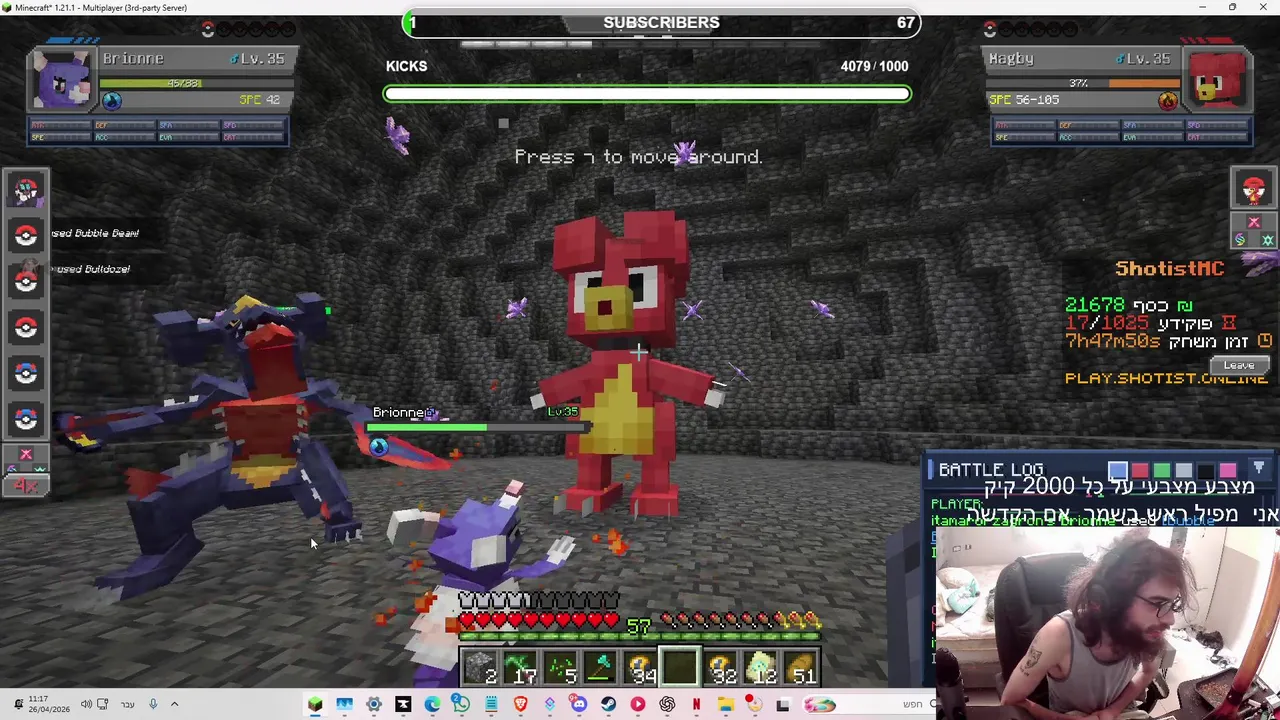Choose the gray Battle Log color swatch

(1184, 471)
